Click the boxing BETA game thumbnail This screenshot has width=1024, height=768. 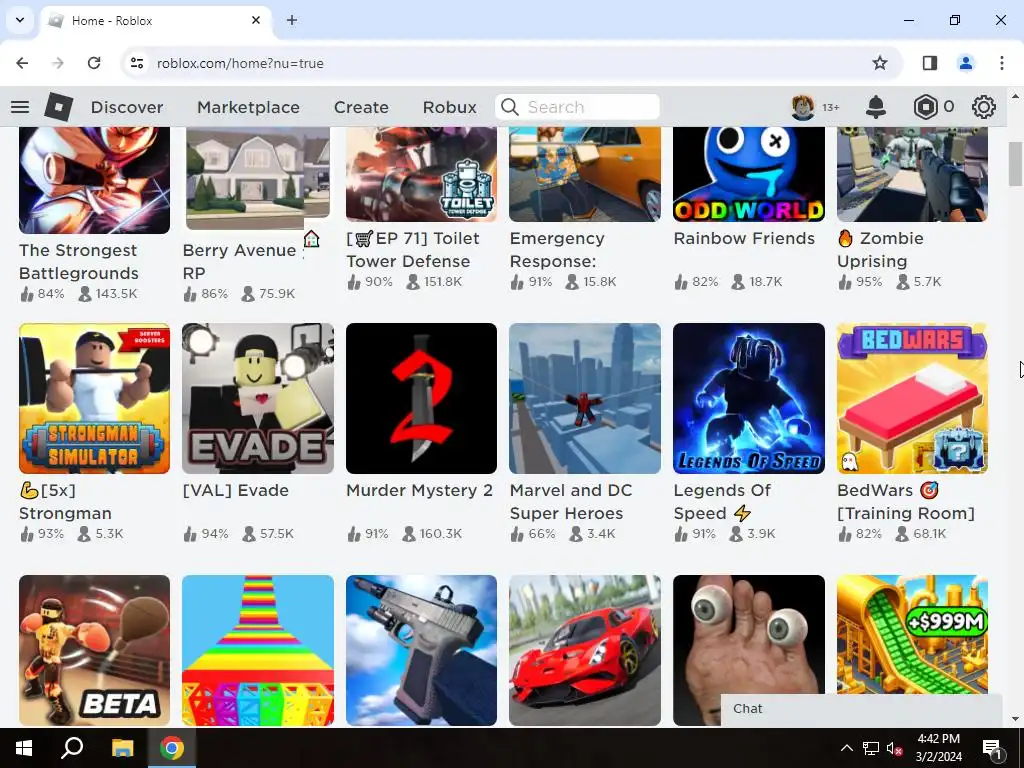click(x=94, y=650)
